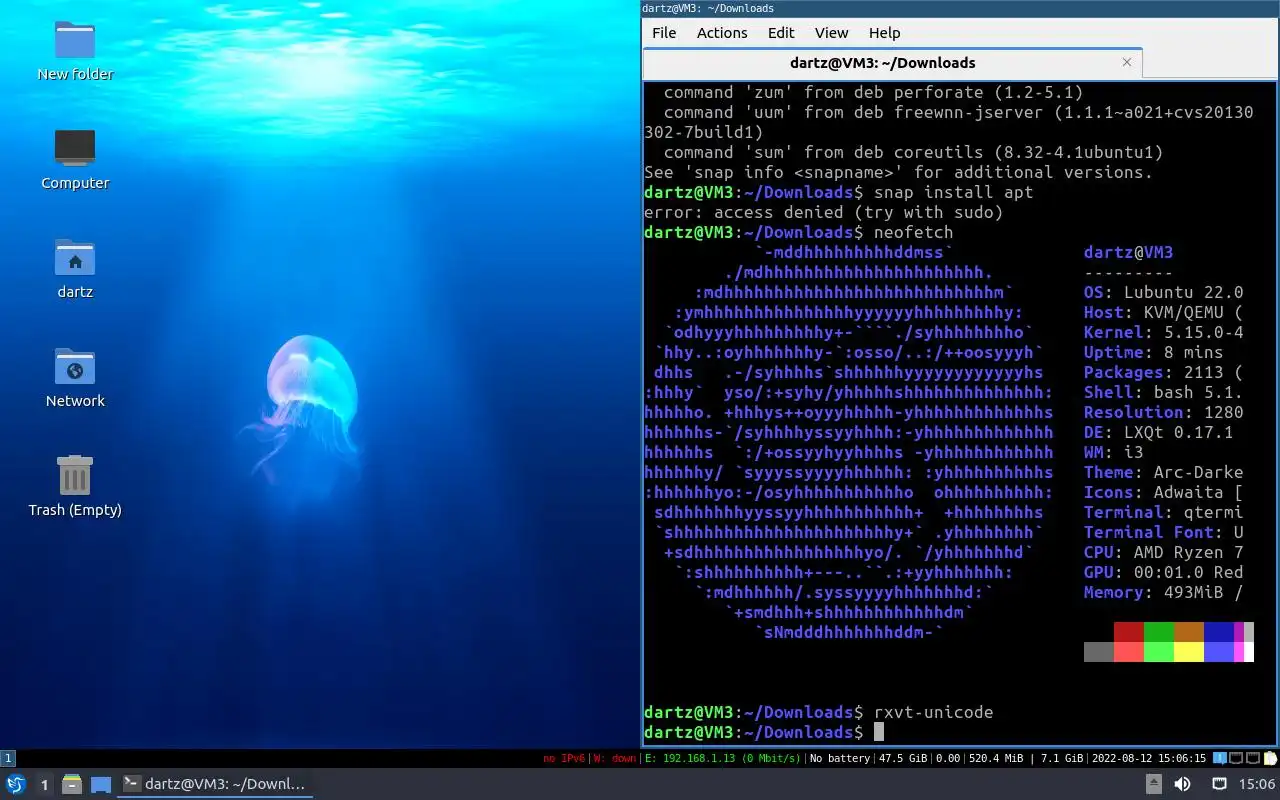
Task: Select the Computer desktop icon
Action: (75, 159)
